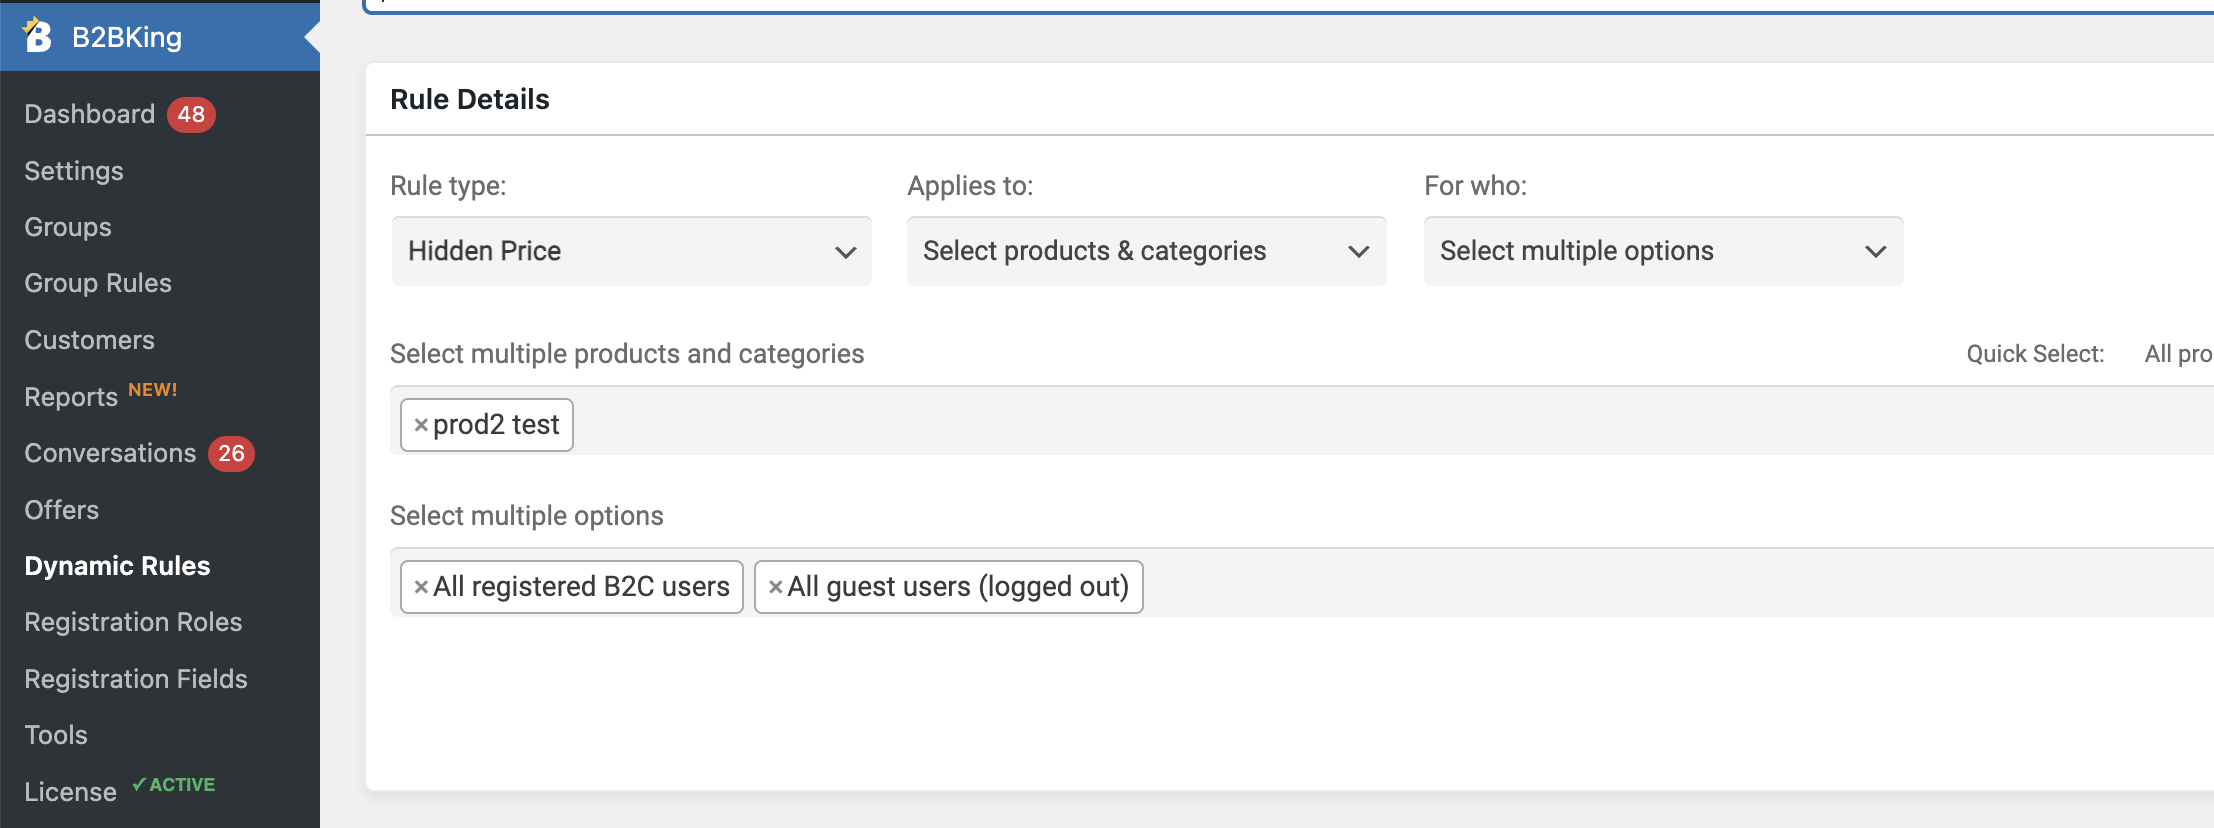This screenshot has width=2214, height=828.
Task: Click the 'Select multiple options' section label
Action: (527, 516)
